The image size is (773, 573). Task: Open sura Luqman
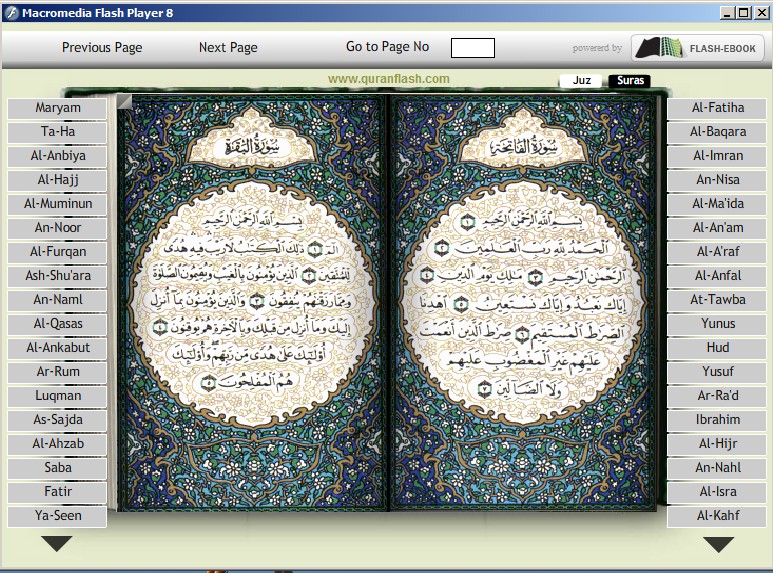pos(57,396)
